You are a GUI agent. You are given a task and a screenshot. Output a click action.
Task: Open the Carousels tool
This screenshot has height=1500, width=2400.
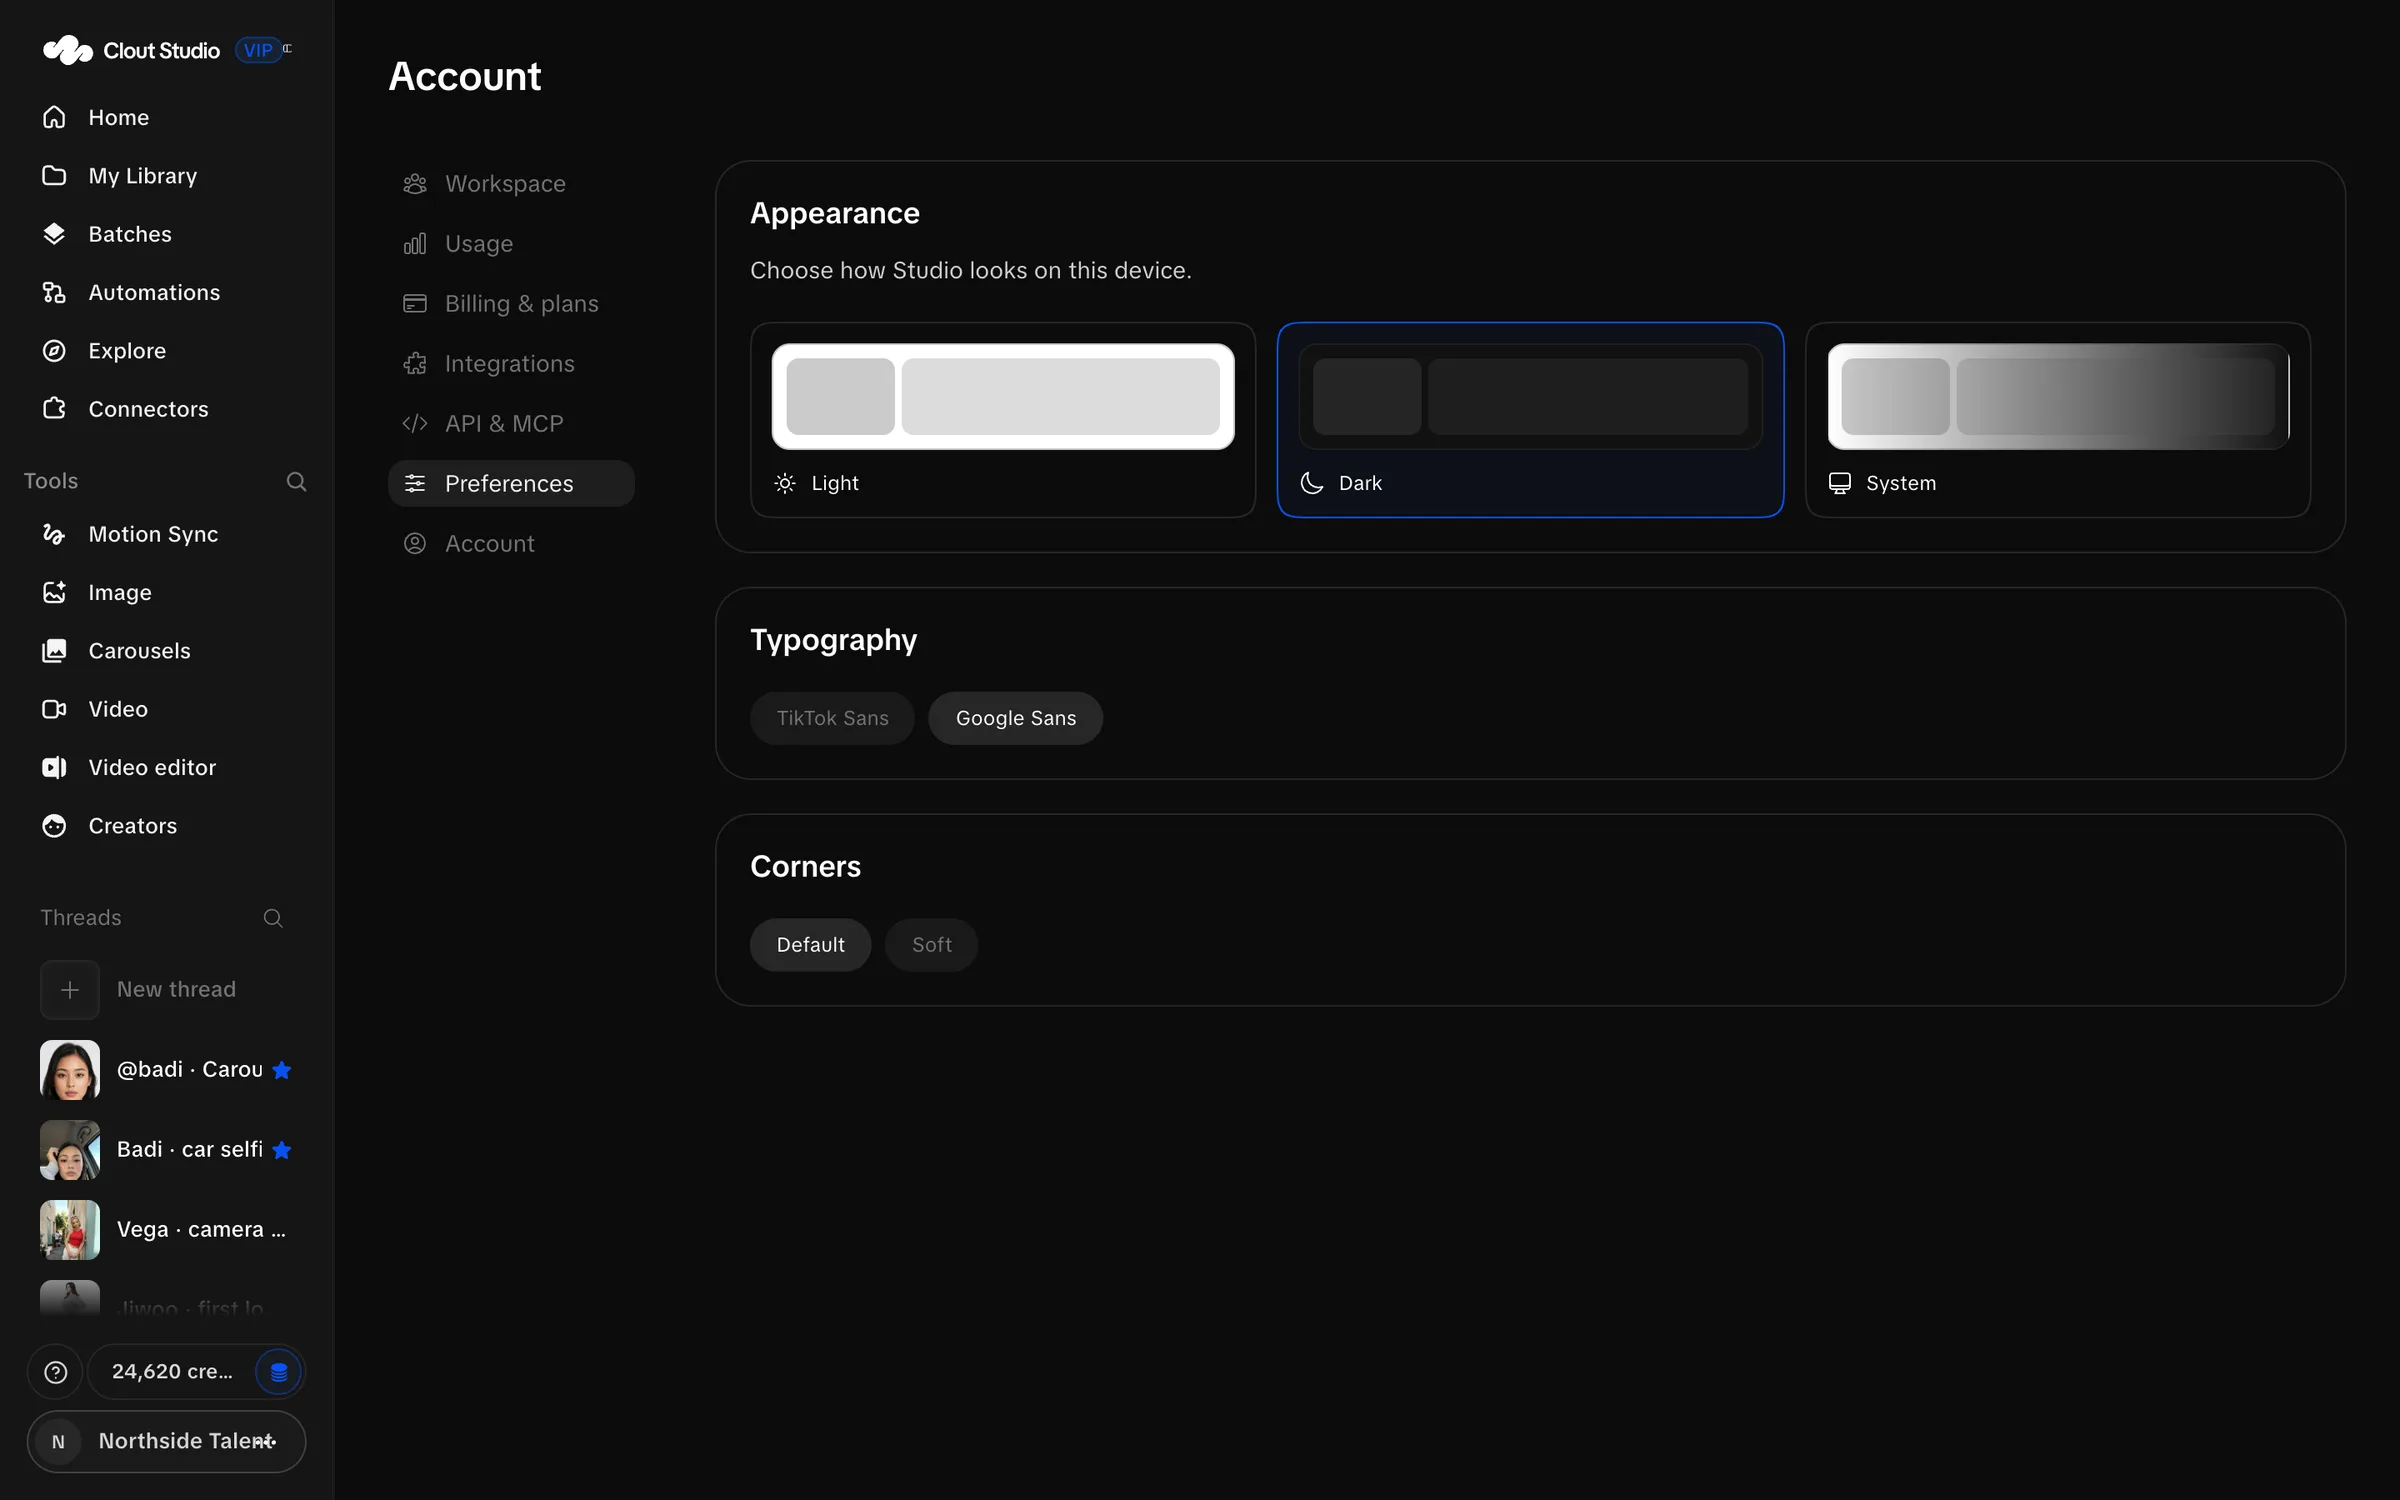click(166, 651)
